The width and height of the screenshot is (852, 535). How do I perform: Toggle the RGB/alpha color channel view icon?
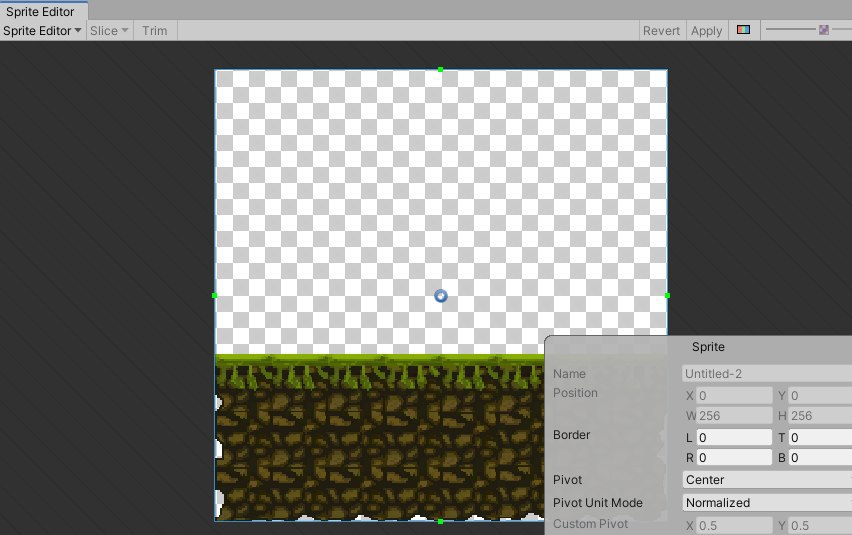pyautogui.click(x=743, y=30)
